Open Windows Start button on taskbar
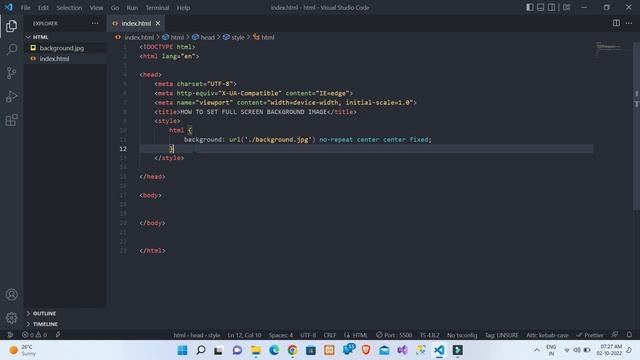Screen dimensions: 640x360 (182, 350)
